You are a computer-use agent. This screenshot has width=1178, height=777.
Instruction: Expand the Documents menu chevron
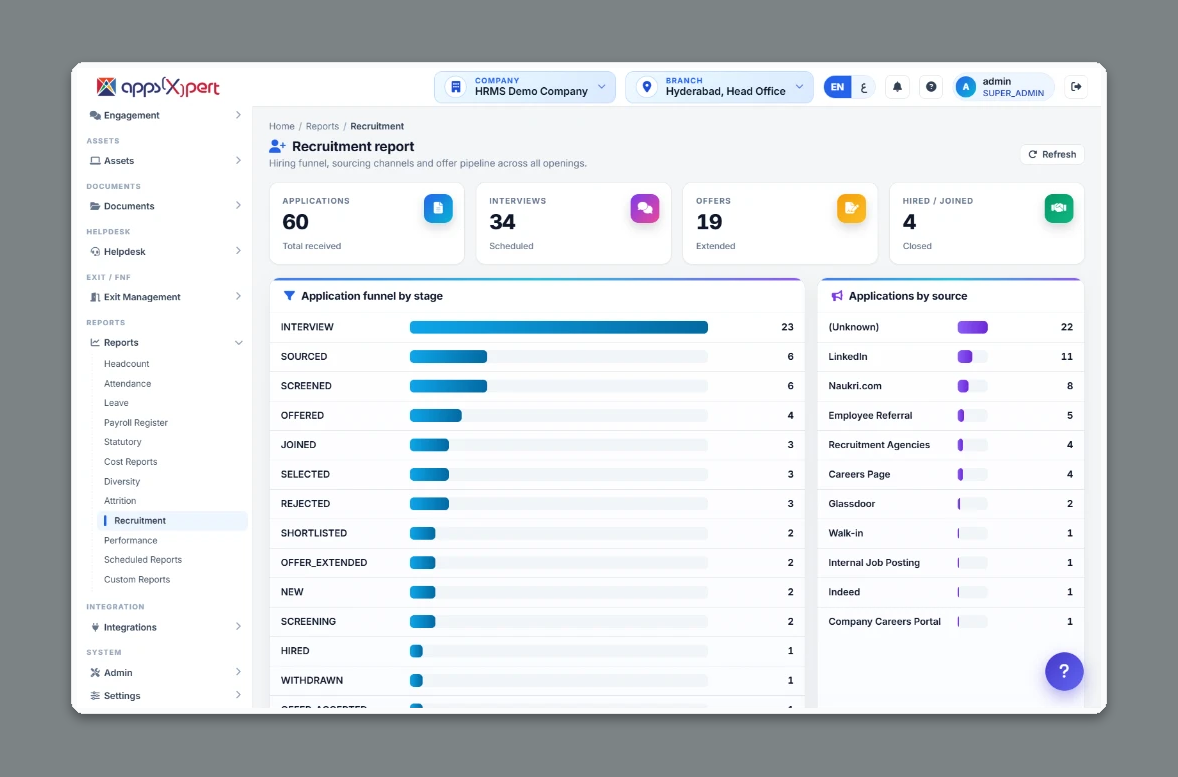tap(238, 206)
